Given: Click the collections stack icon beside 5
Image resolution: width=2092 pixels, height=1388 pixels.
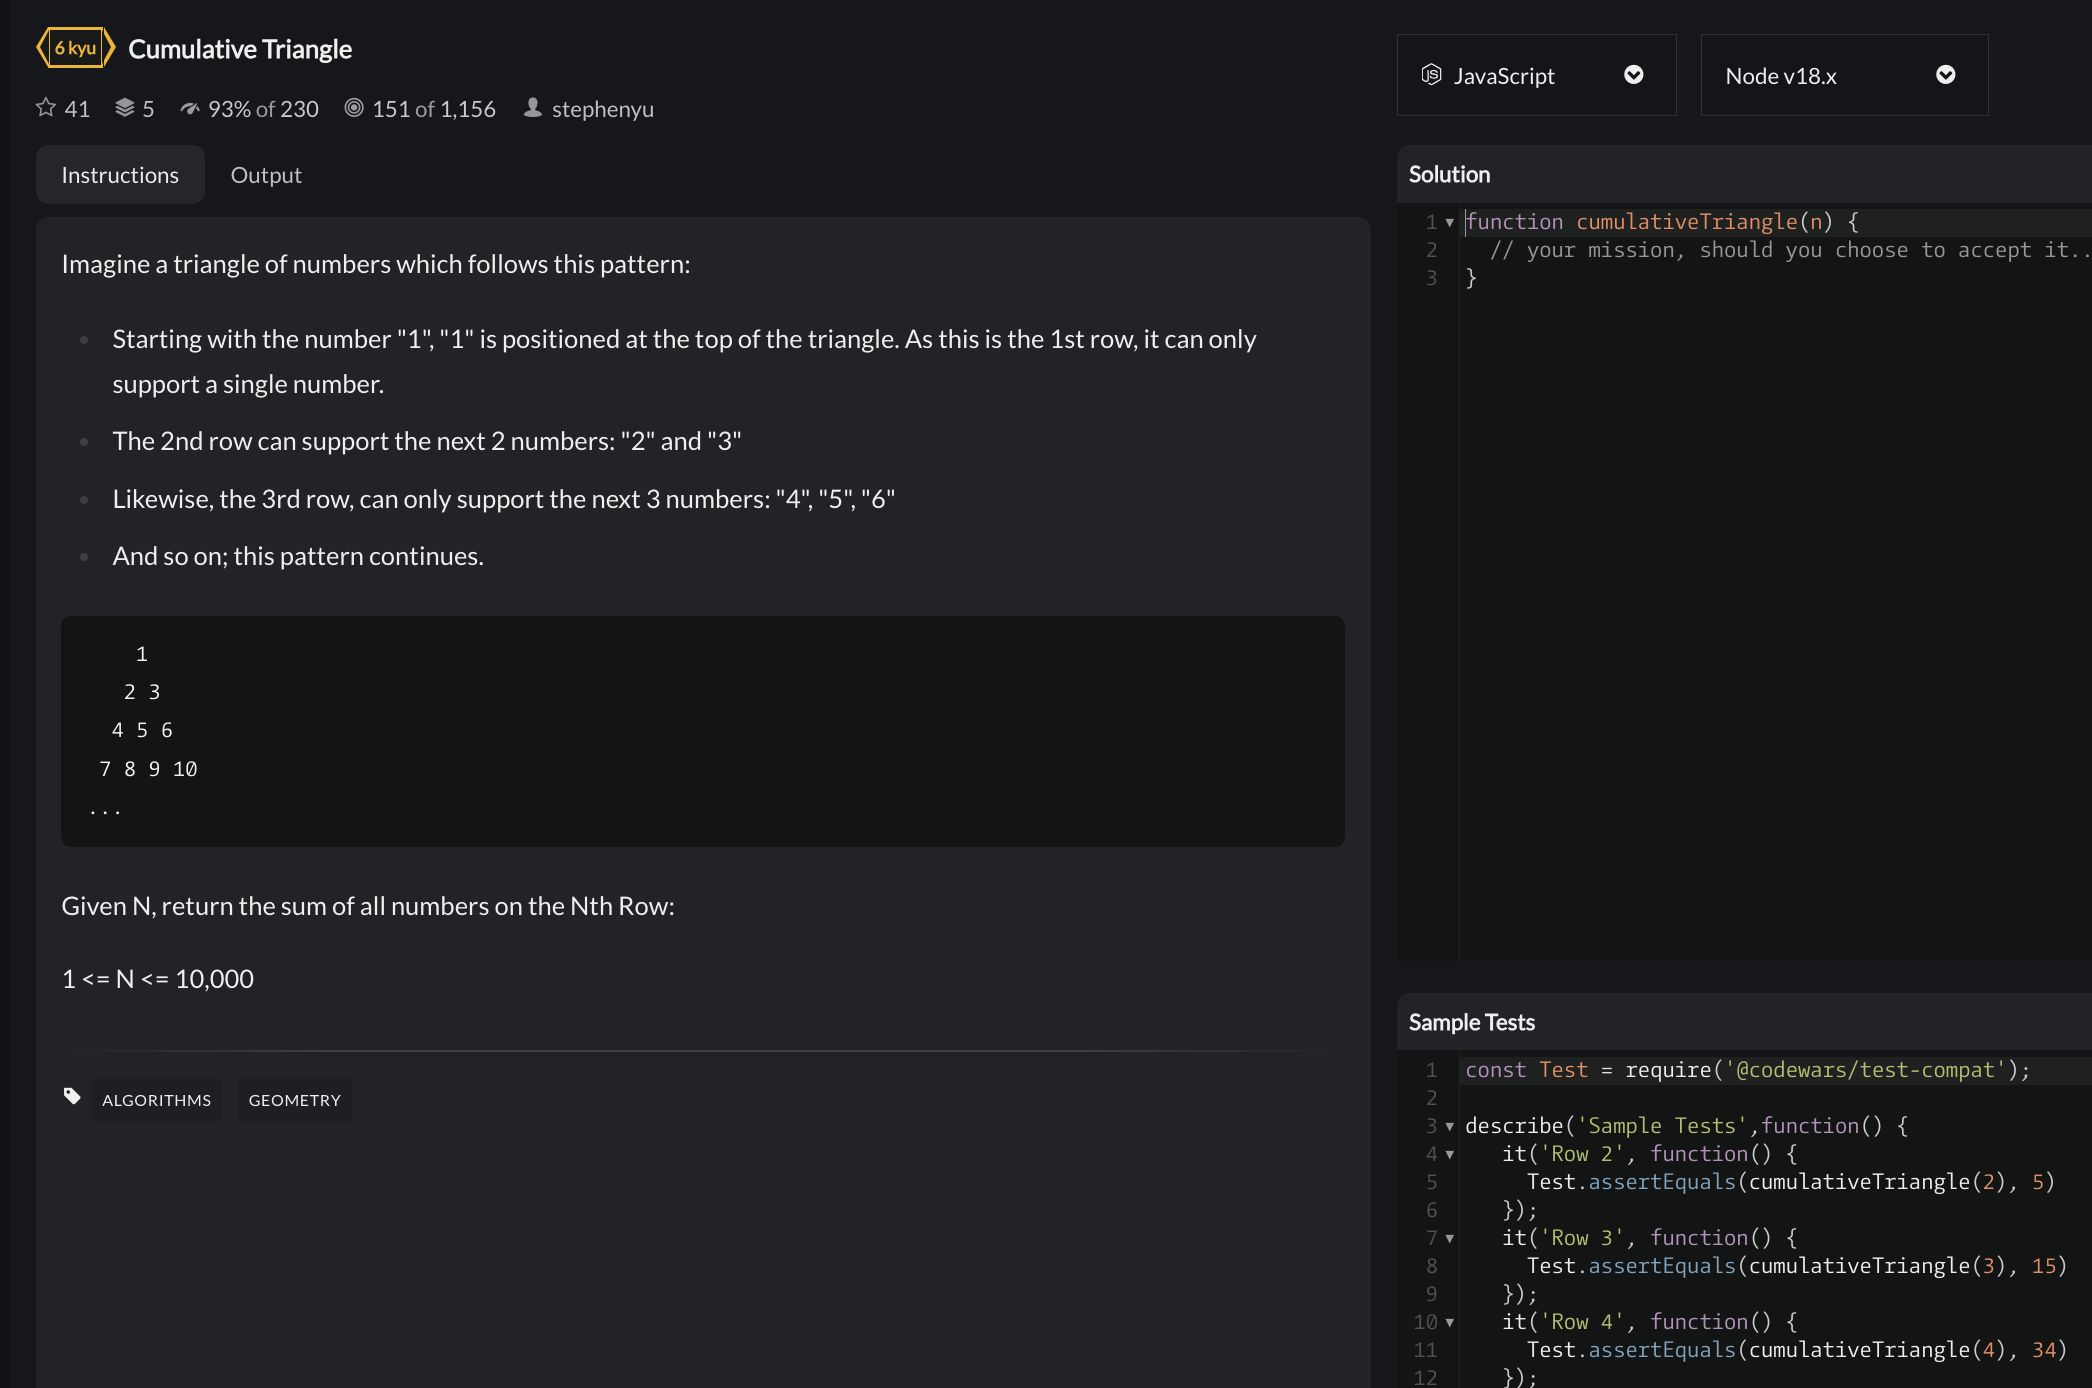Looking at the screenshot, I should pyautogui.click(x=125, y=108).
